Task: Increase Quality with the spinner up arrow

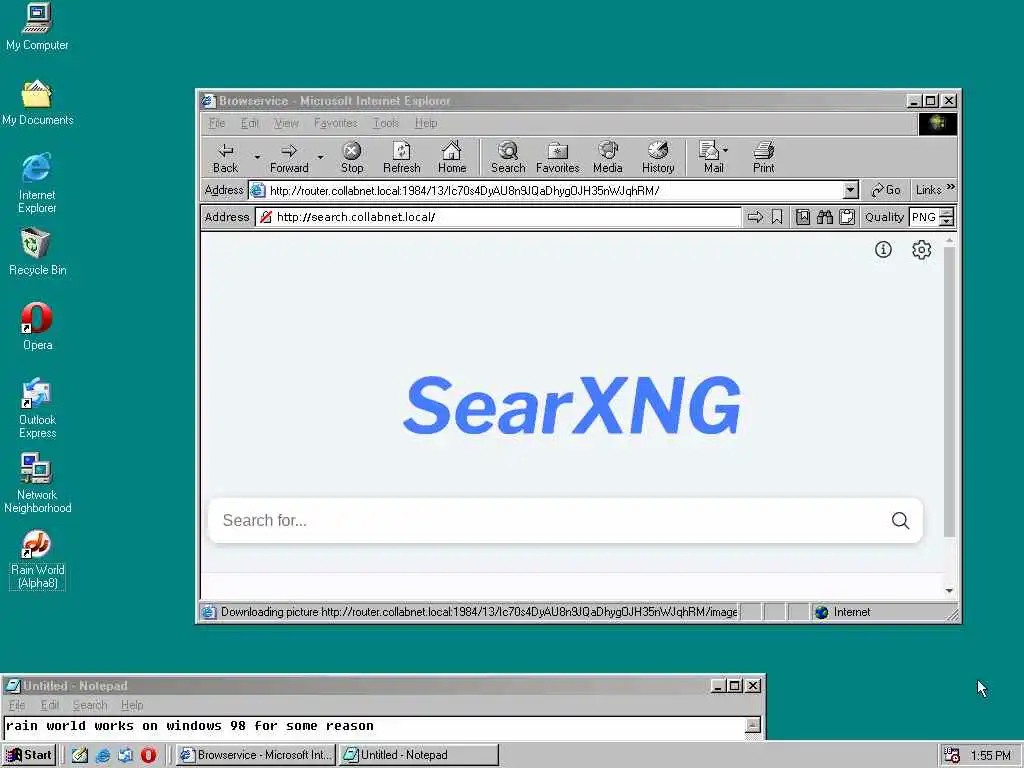Action: pyautogui.click(x=947, y=212)
